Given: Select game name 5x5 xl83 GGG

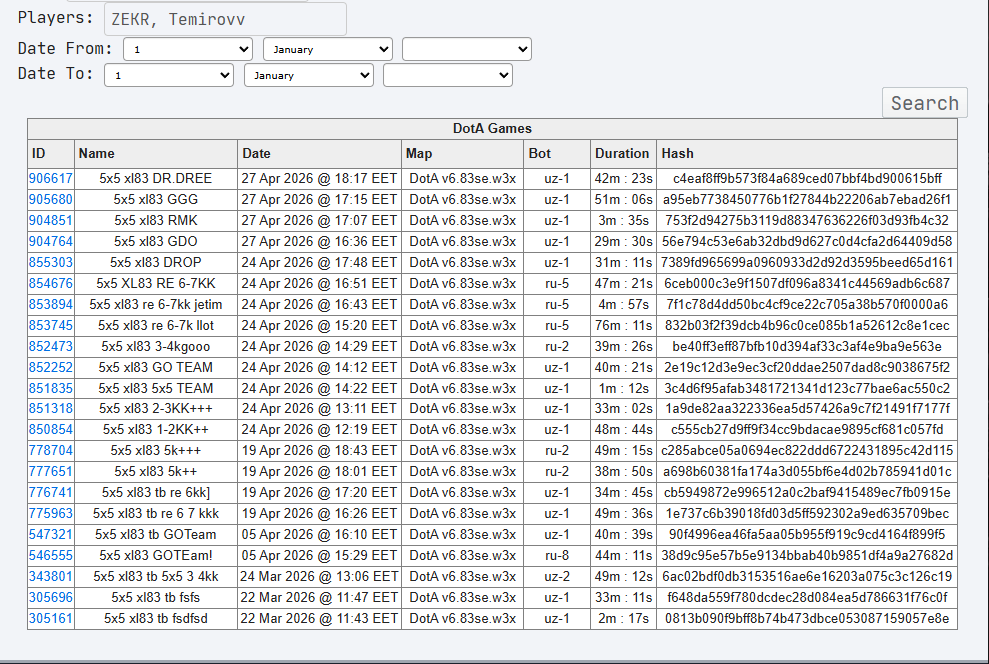Looking at the screenshot, I should [x=156, y=199].
